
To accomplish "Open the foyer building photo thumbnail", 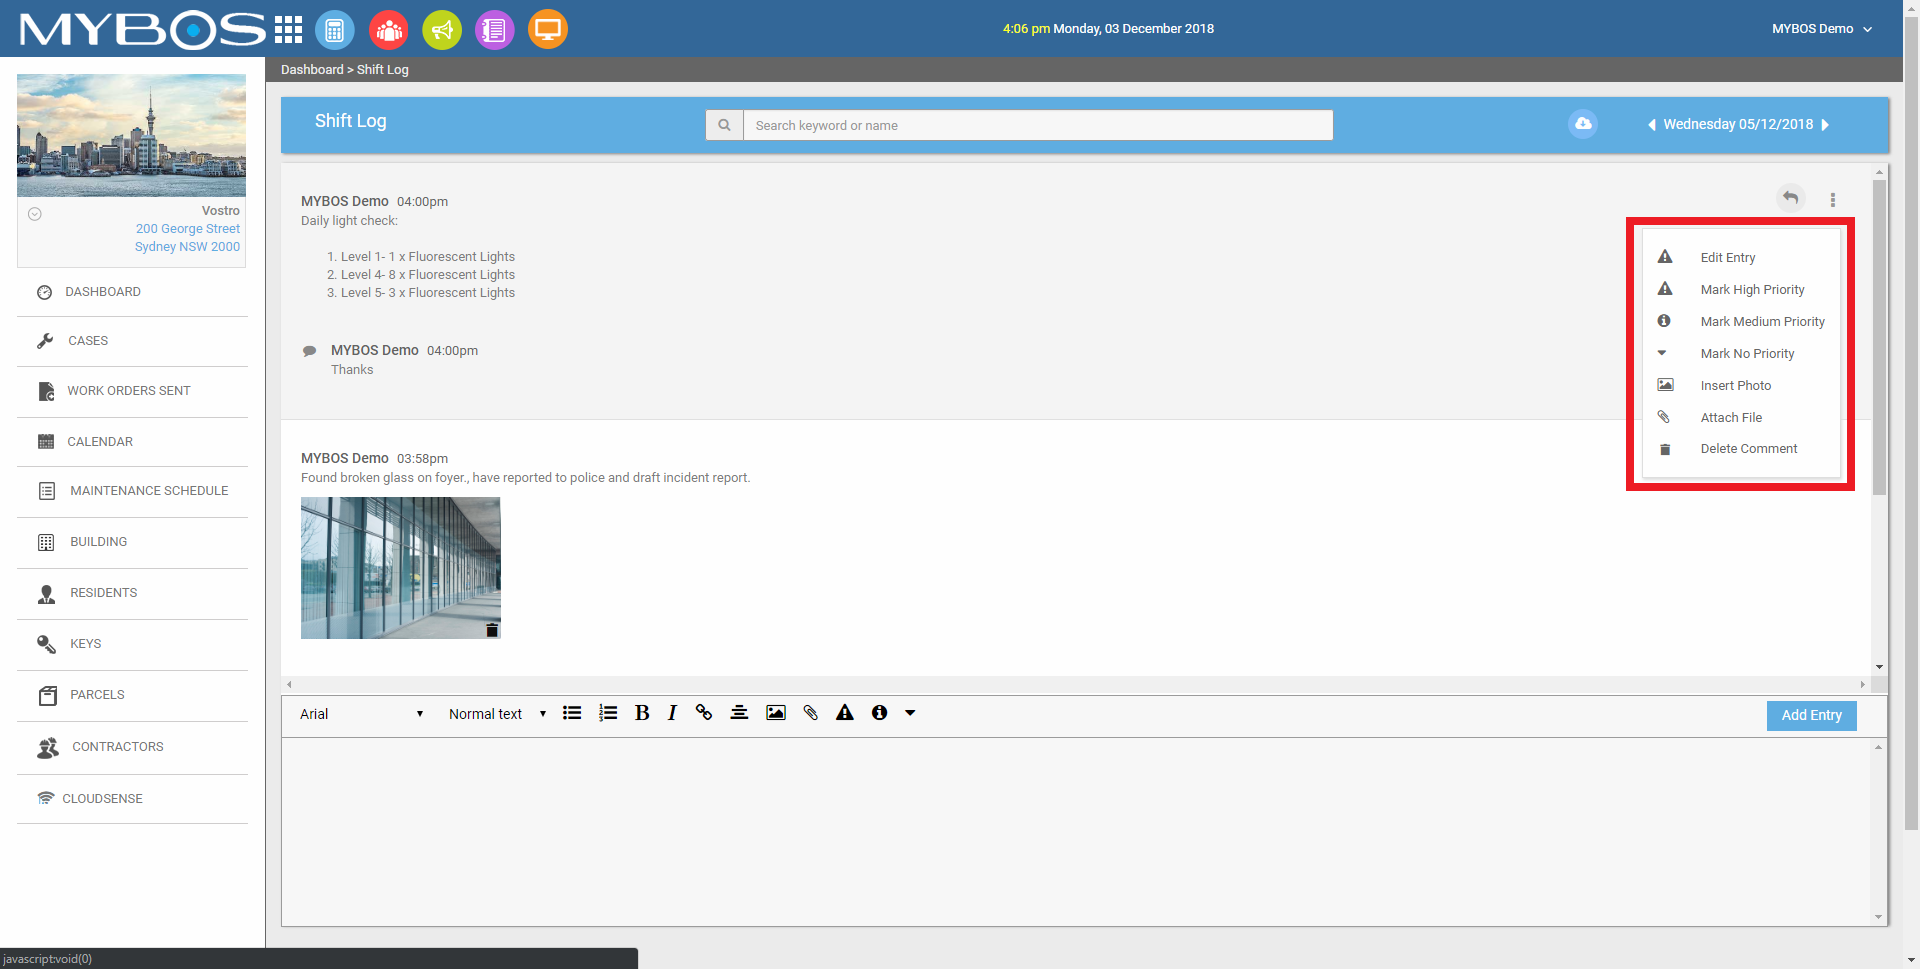I will pyautogui.click(x=401, y=568).
